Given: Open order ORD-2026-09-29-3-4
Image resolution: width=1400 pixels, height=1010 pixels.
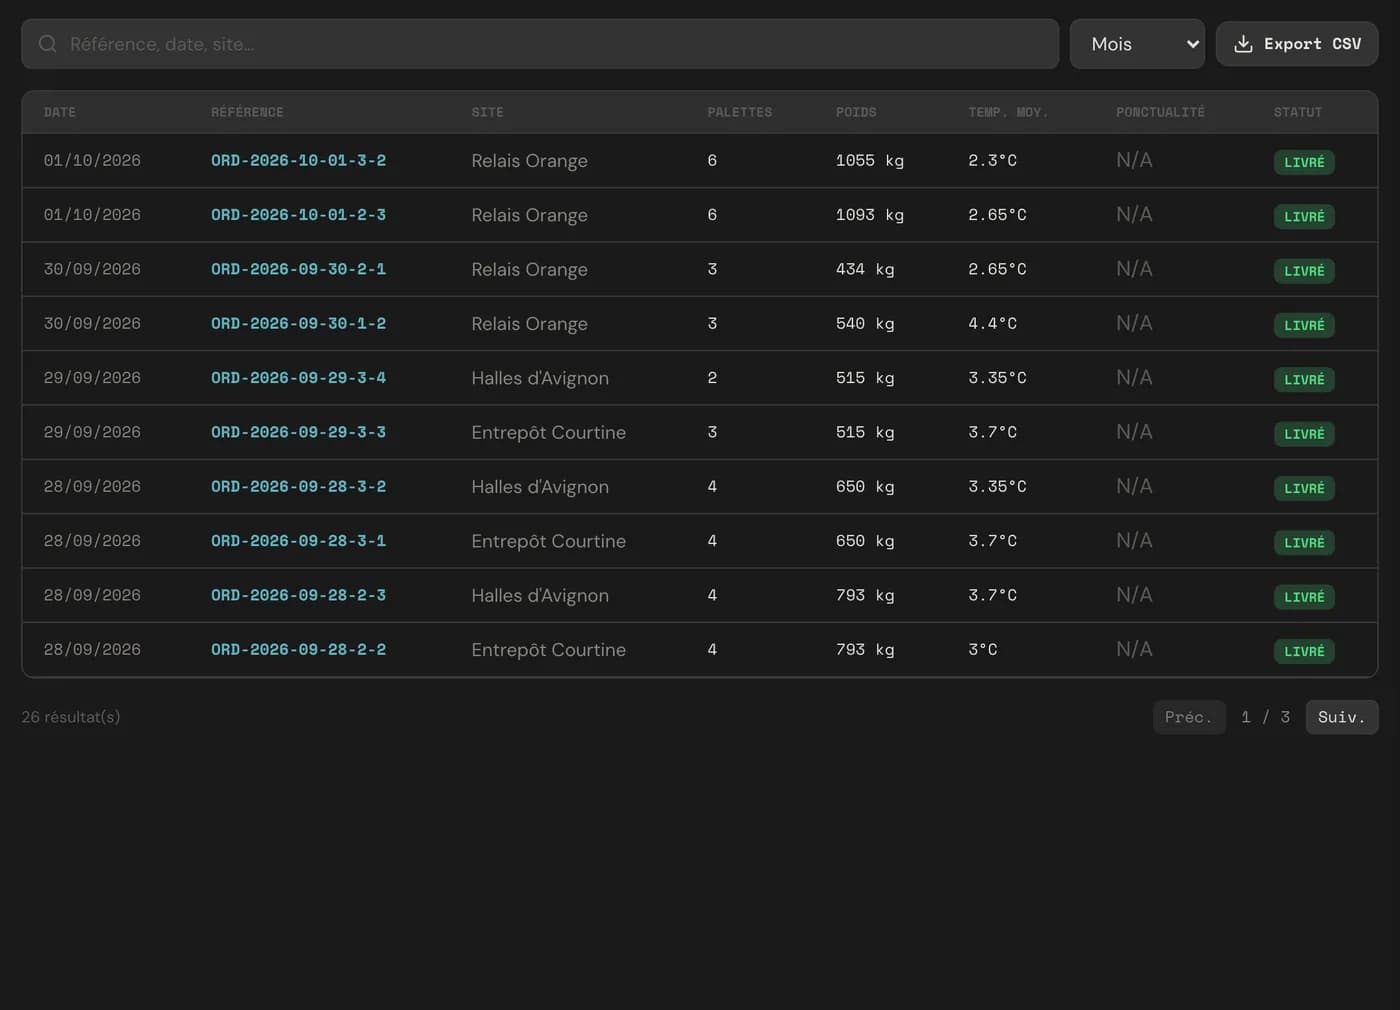Looking at the screenshot, I should click(x=298, y=378).
